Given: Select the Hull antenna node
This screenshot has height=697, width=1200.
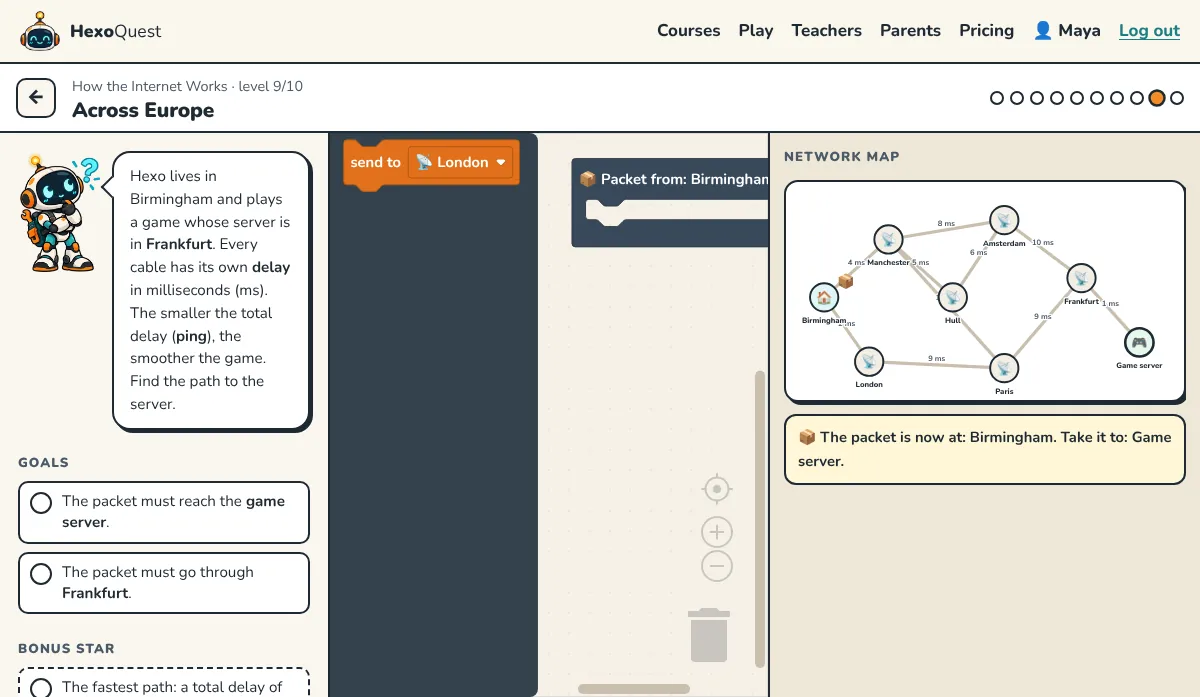Looking at the screenshot, I should point(952,297).
